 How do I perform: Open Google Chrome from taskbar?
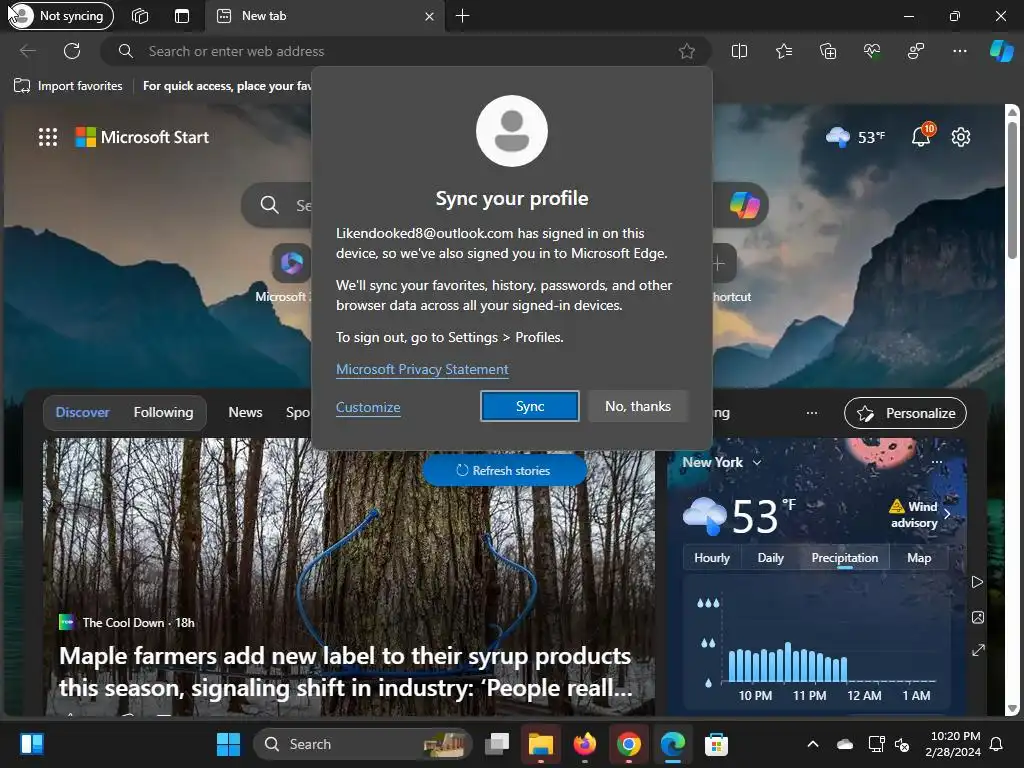click(628, 744)
